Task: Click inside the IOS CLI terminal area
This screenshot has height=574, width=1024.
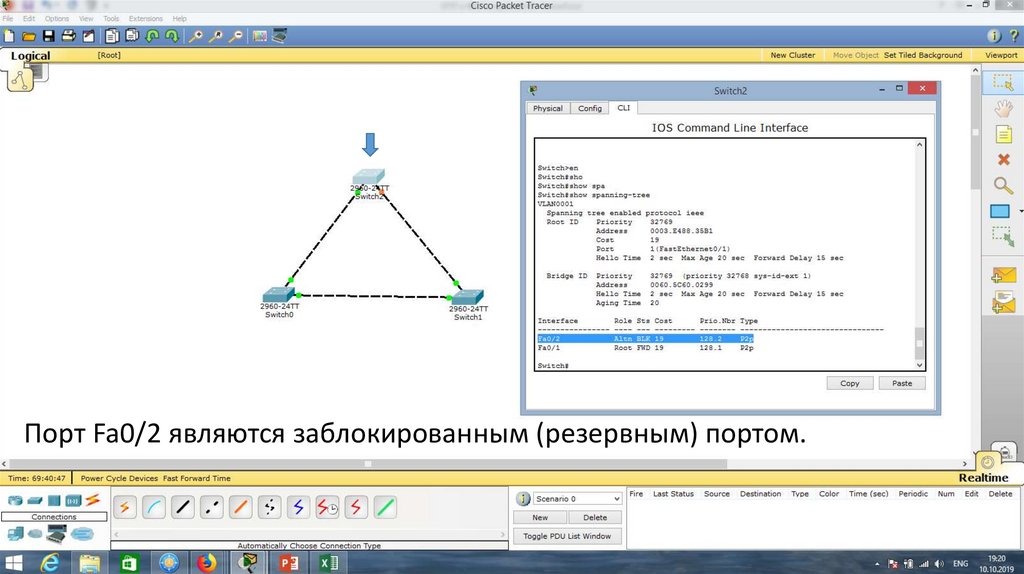Action: point(726,255)
